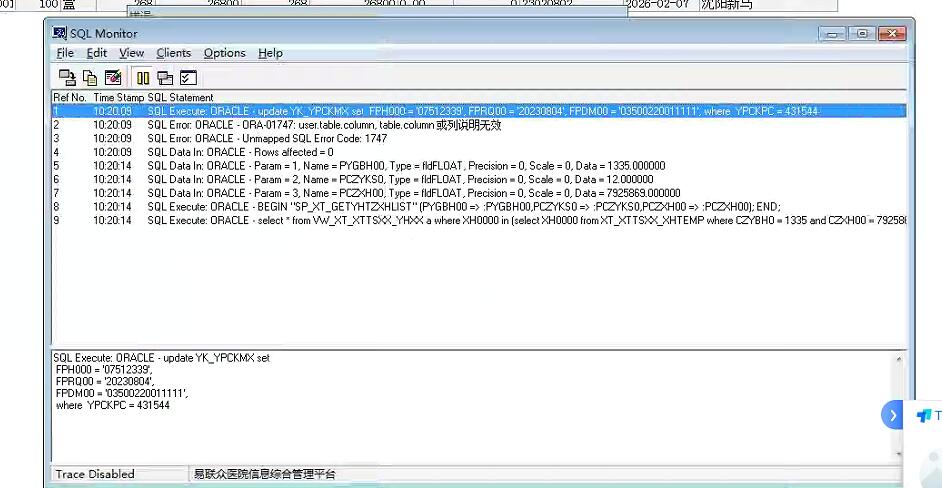Select the BEGIN SP_XT_GETYHTZXHLIST row

point(479,207)
